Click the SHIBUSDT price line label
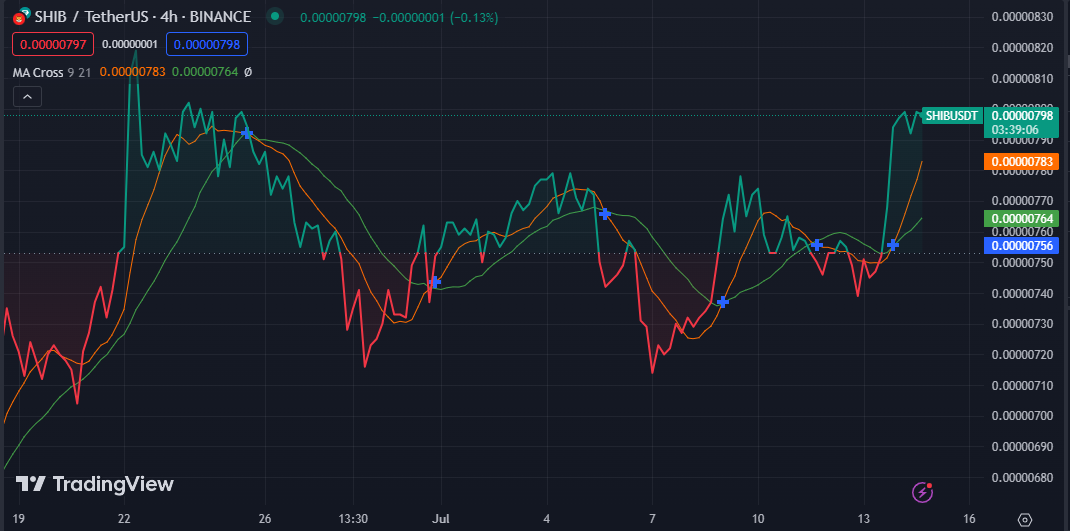Screen dimensions: 1070x531 (951, 116)
